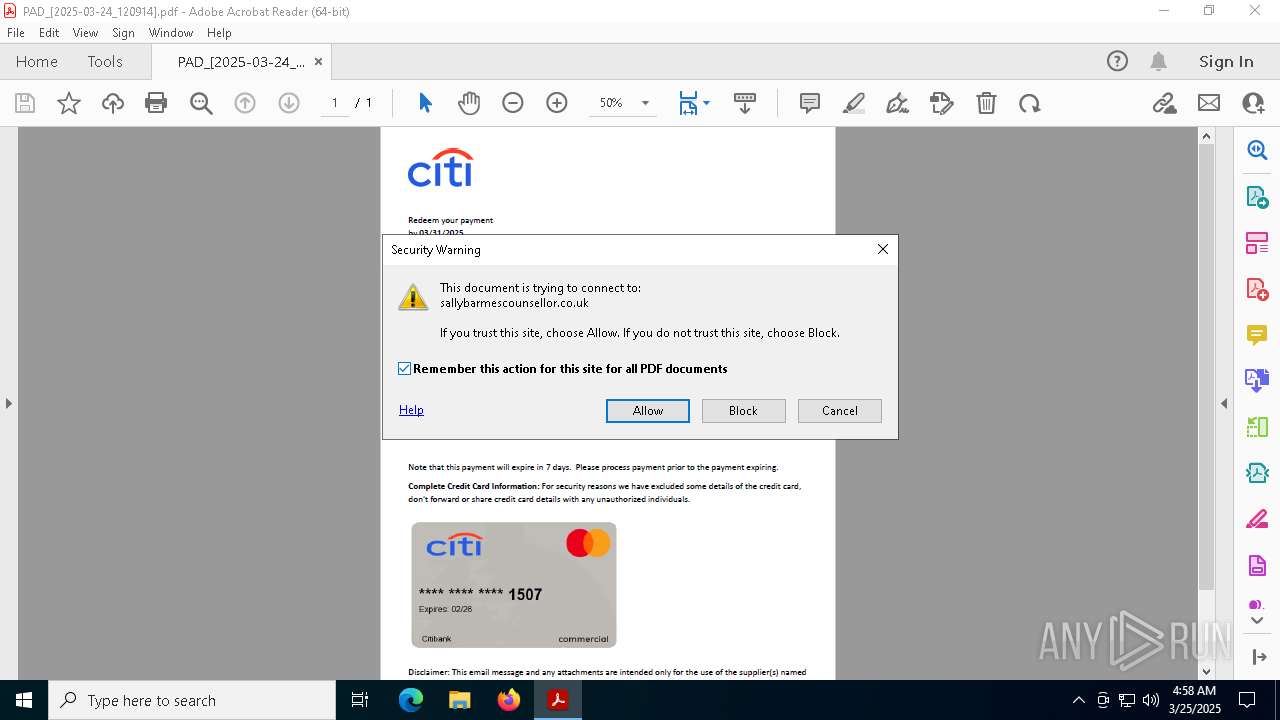Click Cancel in Security Warning
The image size is (1280, 720).
[840, 411]
